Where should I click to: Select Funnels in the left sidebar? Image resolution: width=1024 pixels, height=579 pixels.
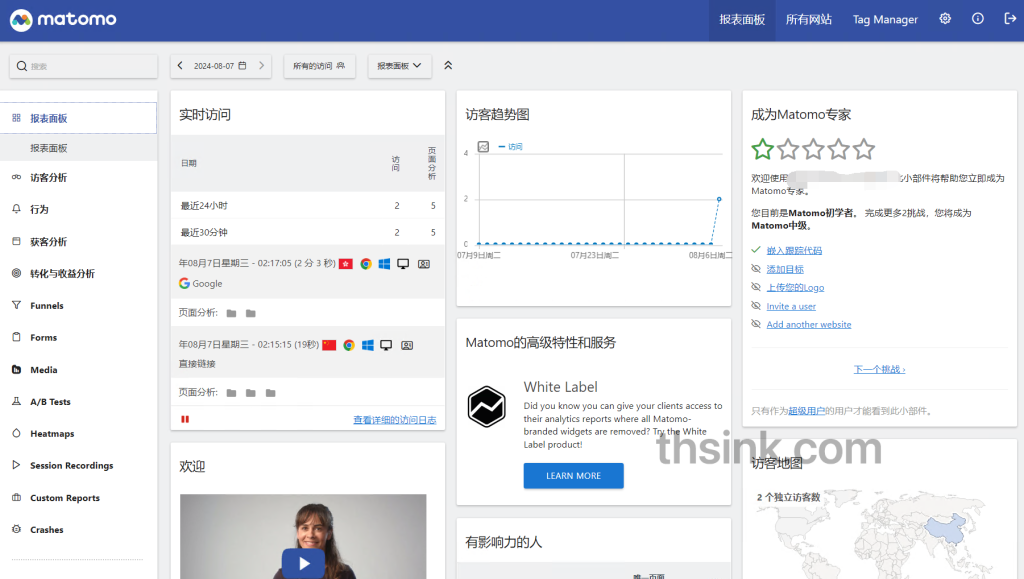pyautogui.click(x=50, y=305)
